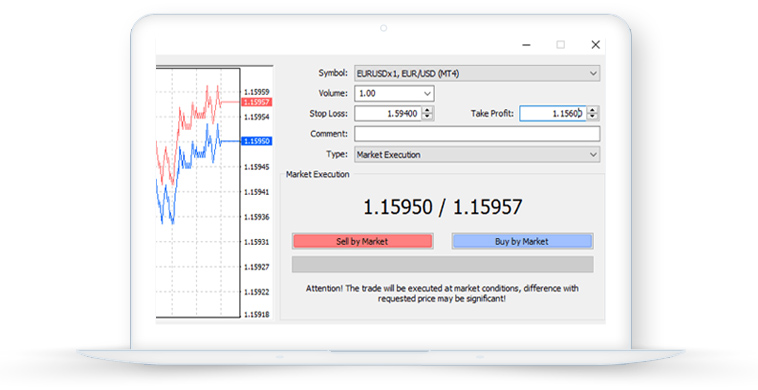Open the Symbol dropdown list
This screenshot has height=390, width=758.
593,73
